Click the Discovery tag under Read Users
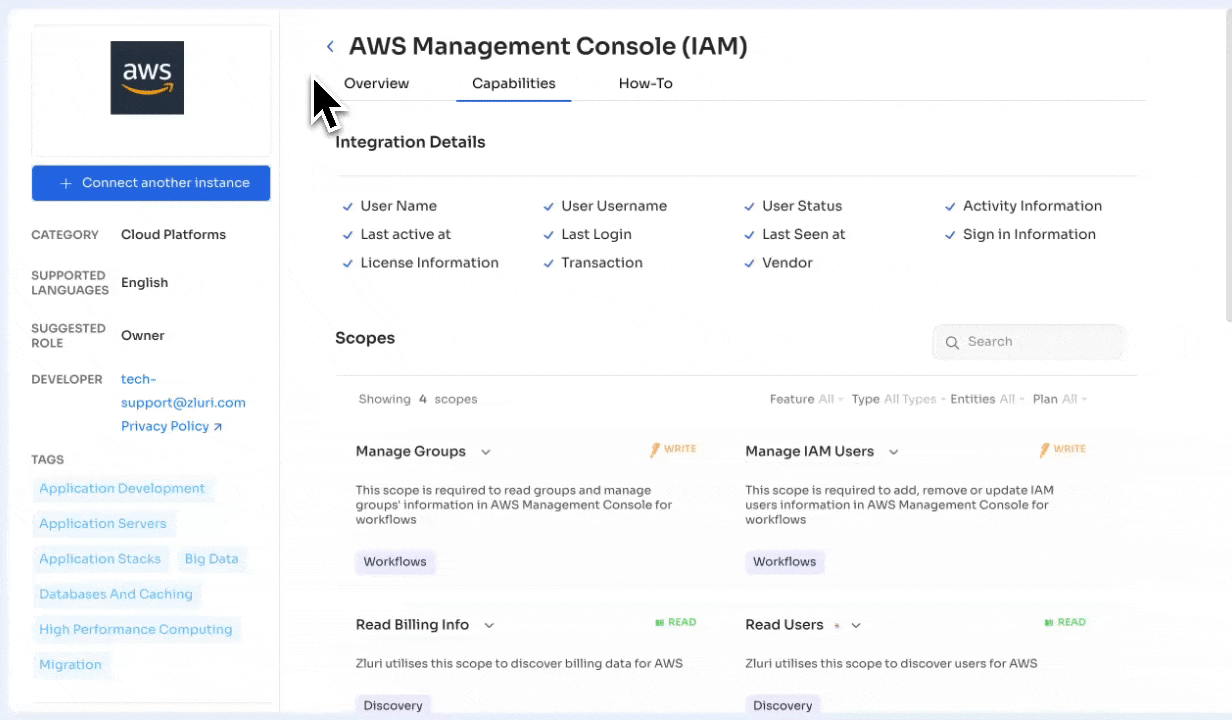This screenshot has width=1232, height=720. tap(783, 706)
